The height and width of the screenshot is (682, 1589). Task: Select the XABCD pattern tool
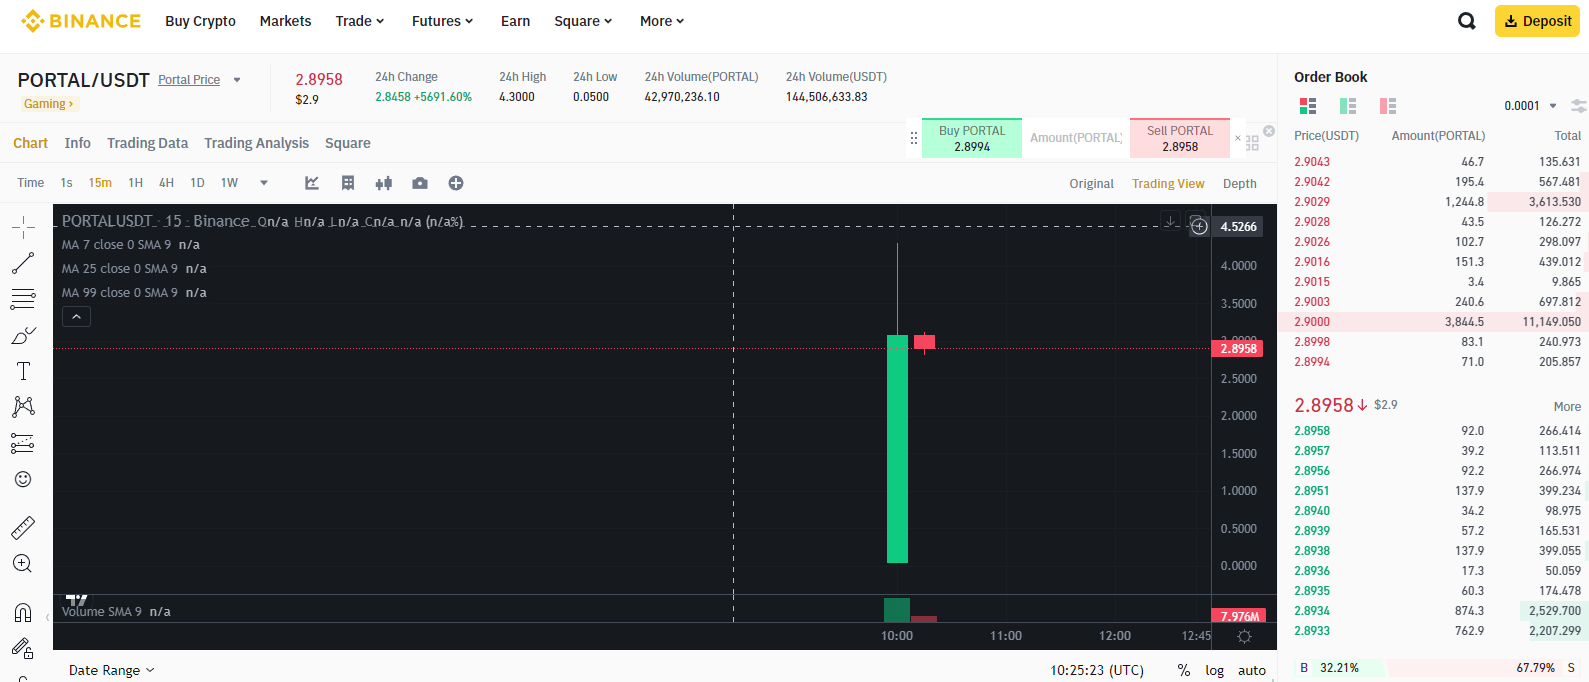tap(23, 407)
